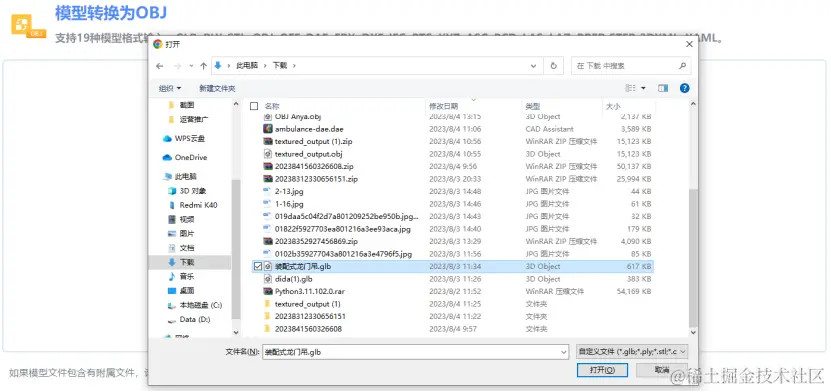The image size is (831, 392).
Task: Uncheck the 装配式龙门吊.glb checkbox
Action: (258, 266)
